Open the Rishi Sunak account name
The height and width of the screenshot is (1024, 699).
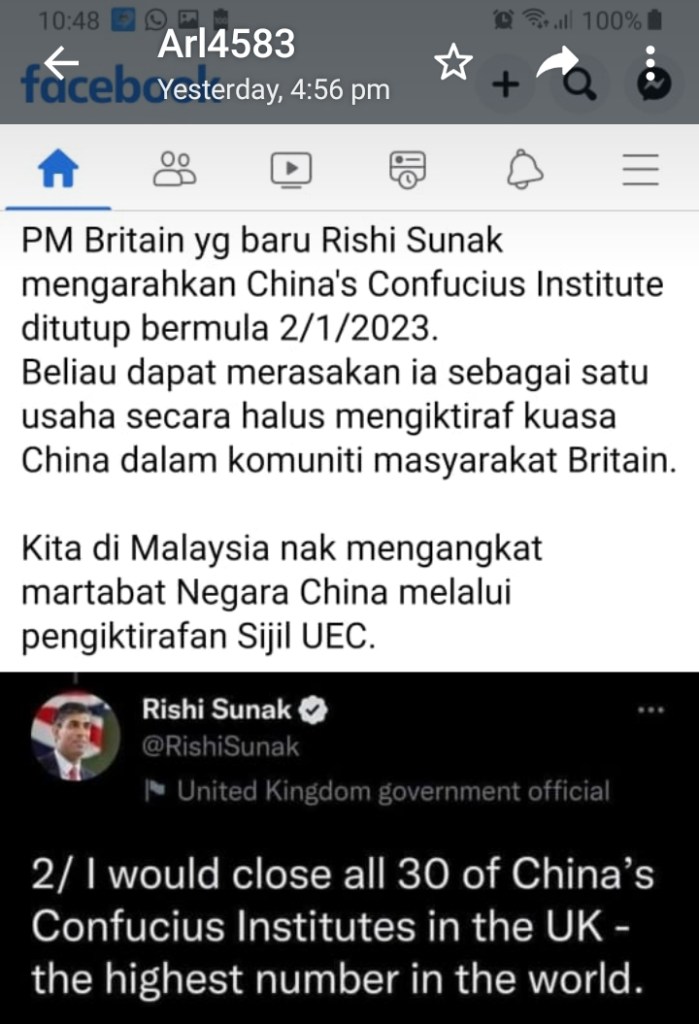pos(216,709)
